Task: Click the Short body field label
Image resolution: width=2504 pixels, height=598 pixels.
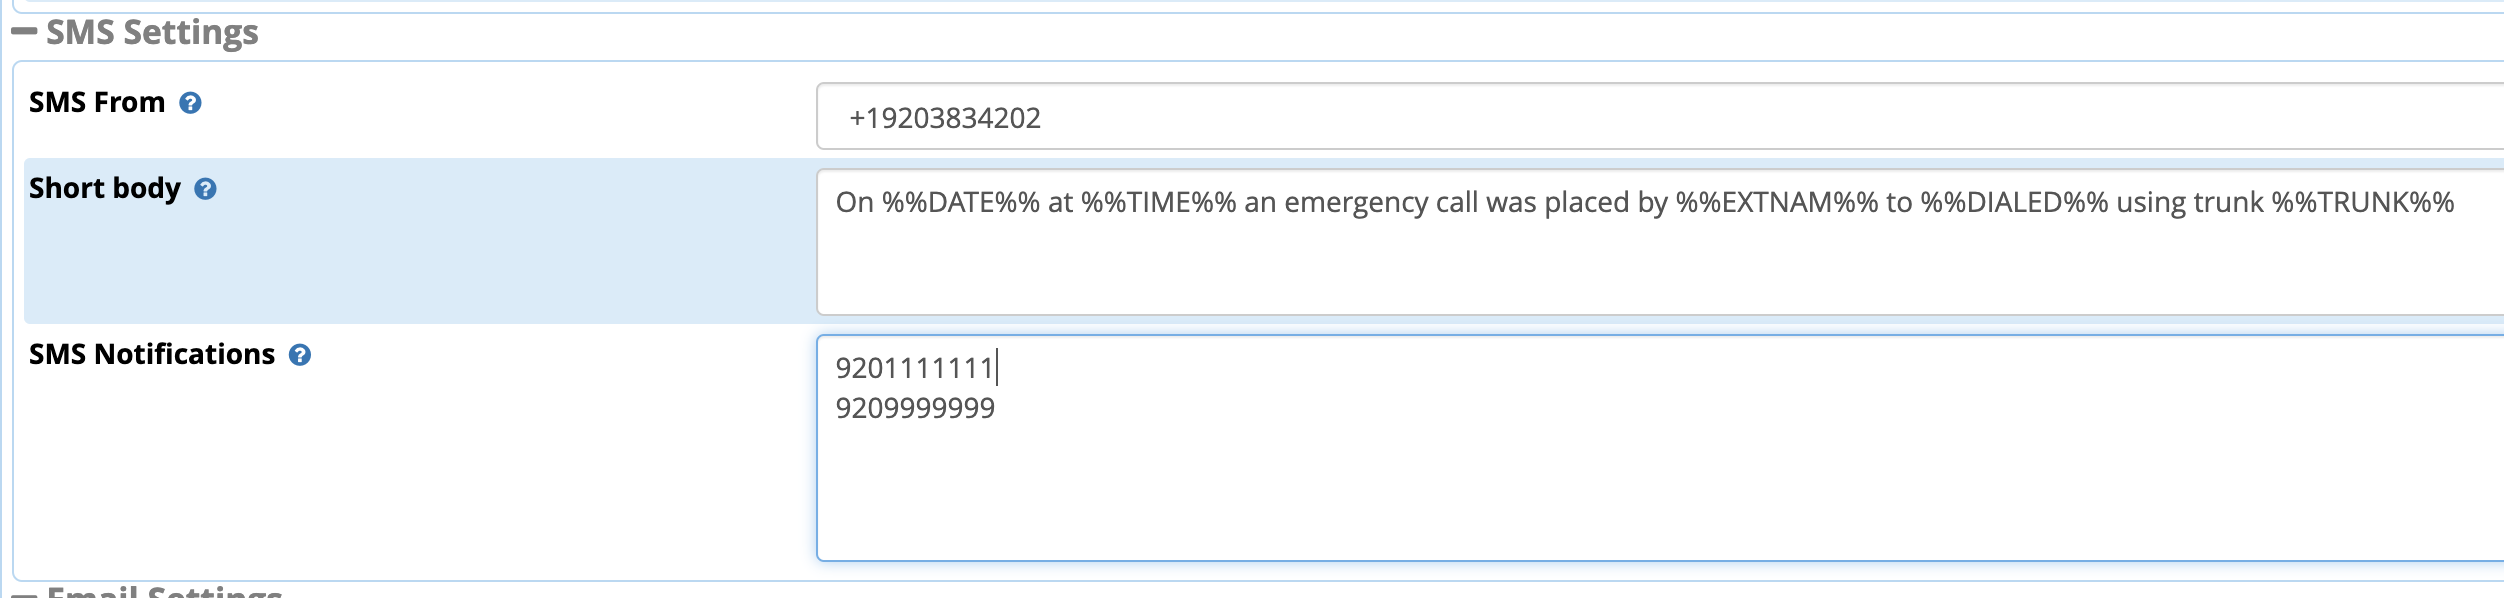Action: coord(105,189)
